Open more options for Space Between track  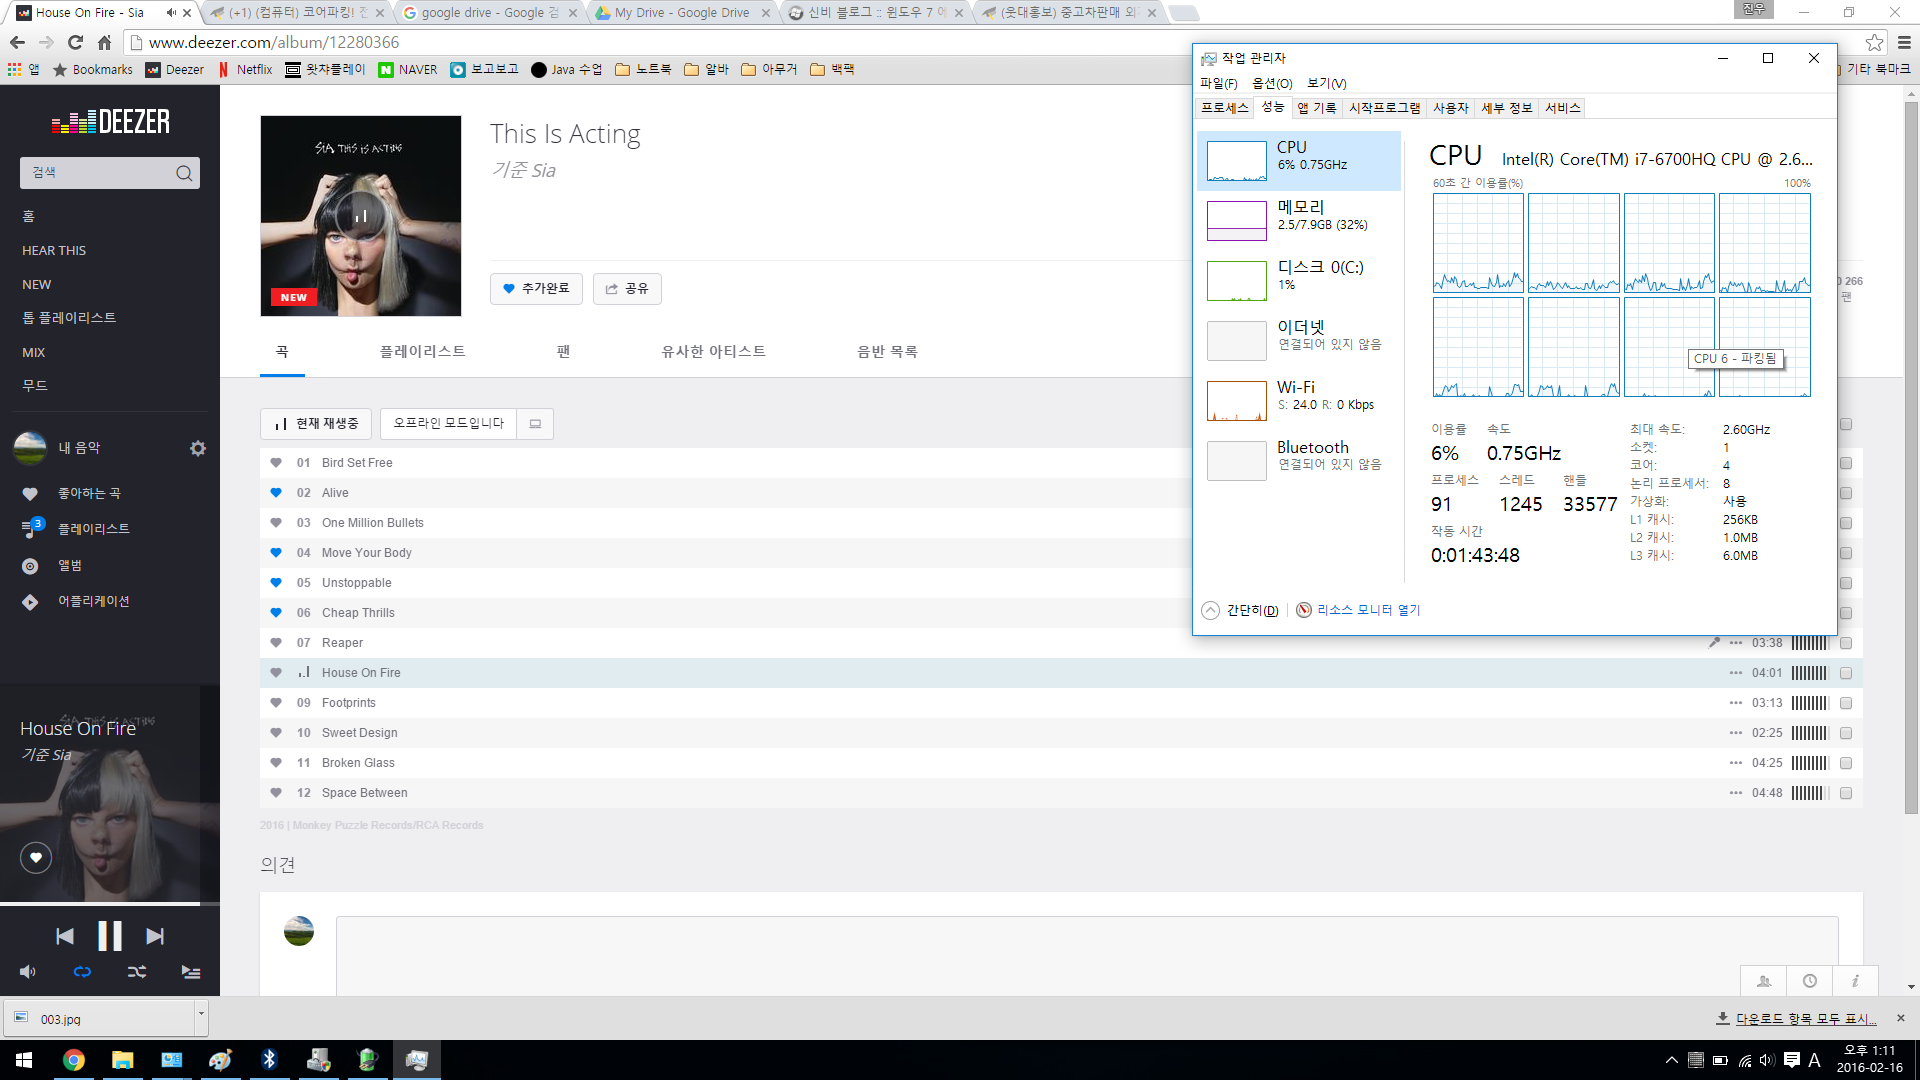pos(1736,793)
